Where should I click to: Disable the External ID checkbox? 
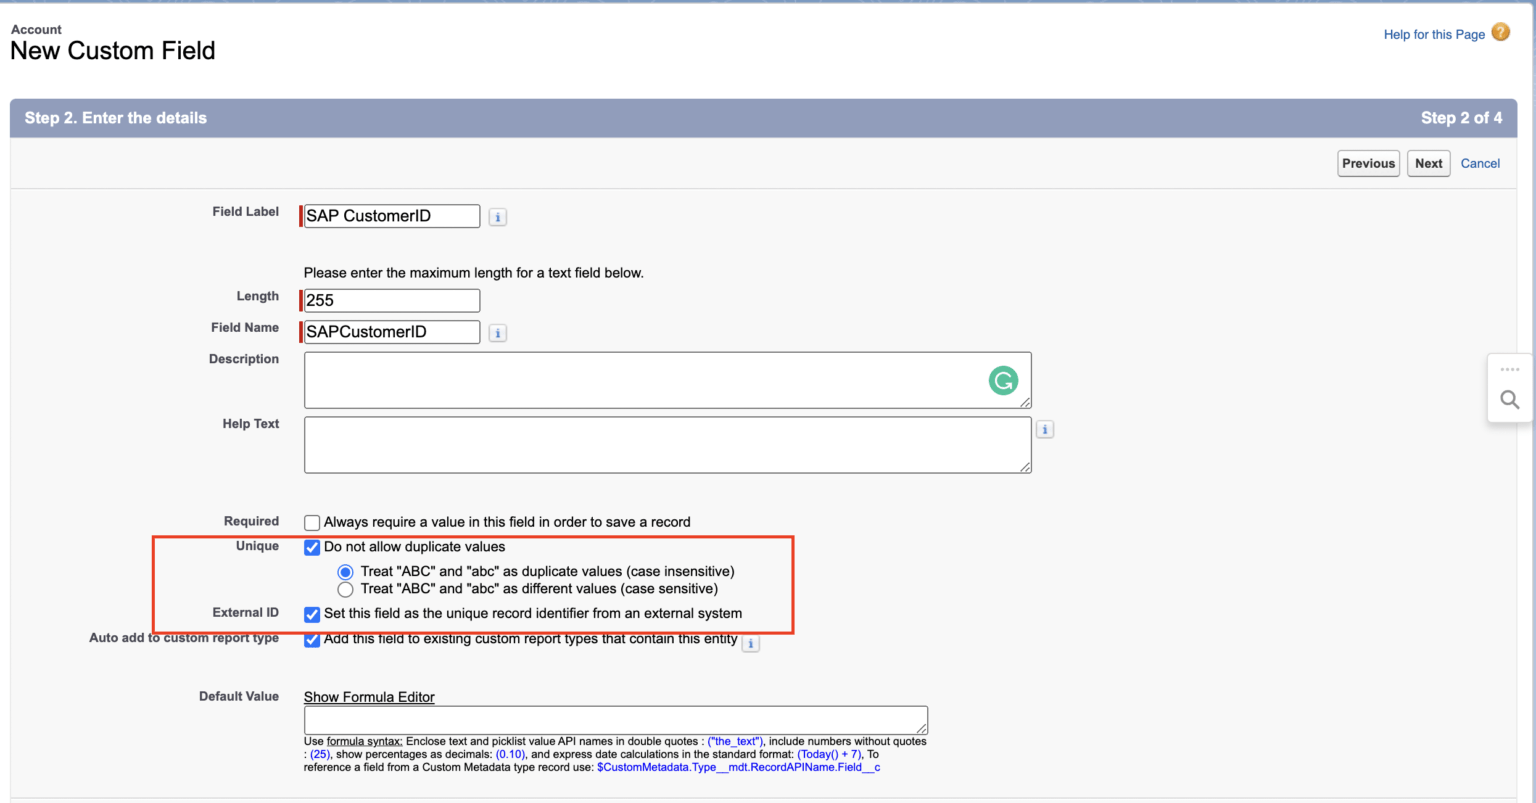tap(312, 614)
